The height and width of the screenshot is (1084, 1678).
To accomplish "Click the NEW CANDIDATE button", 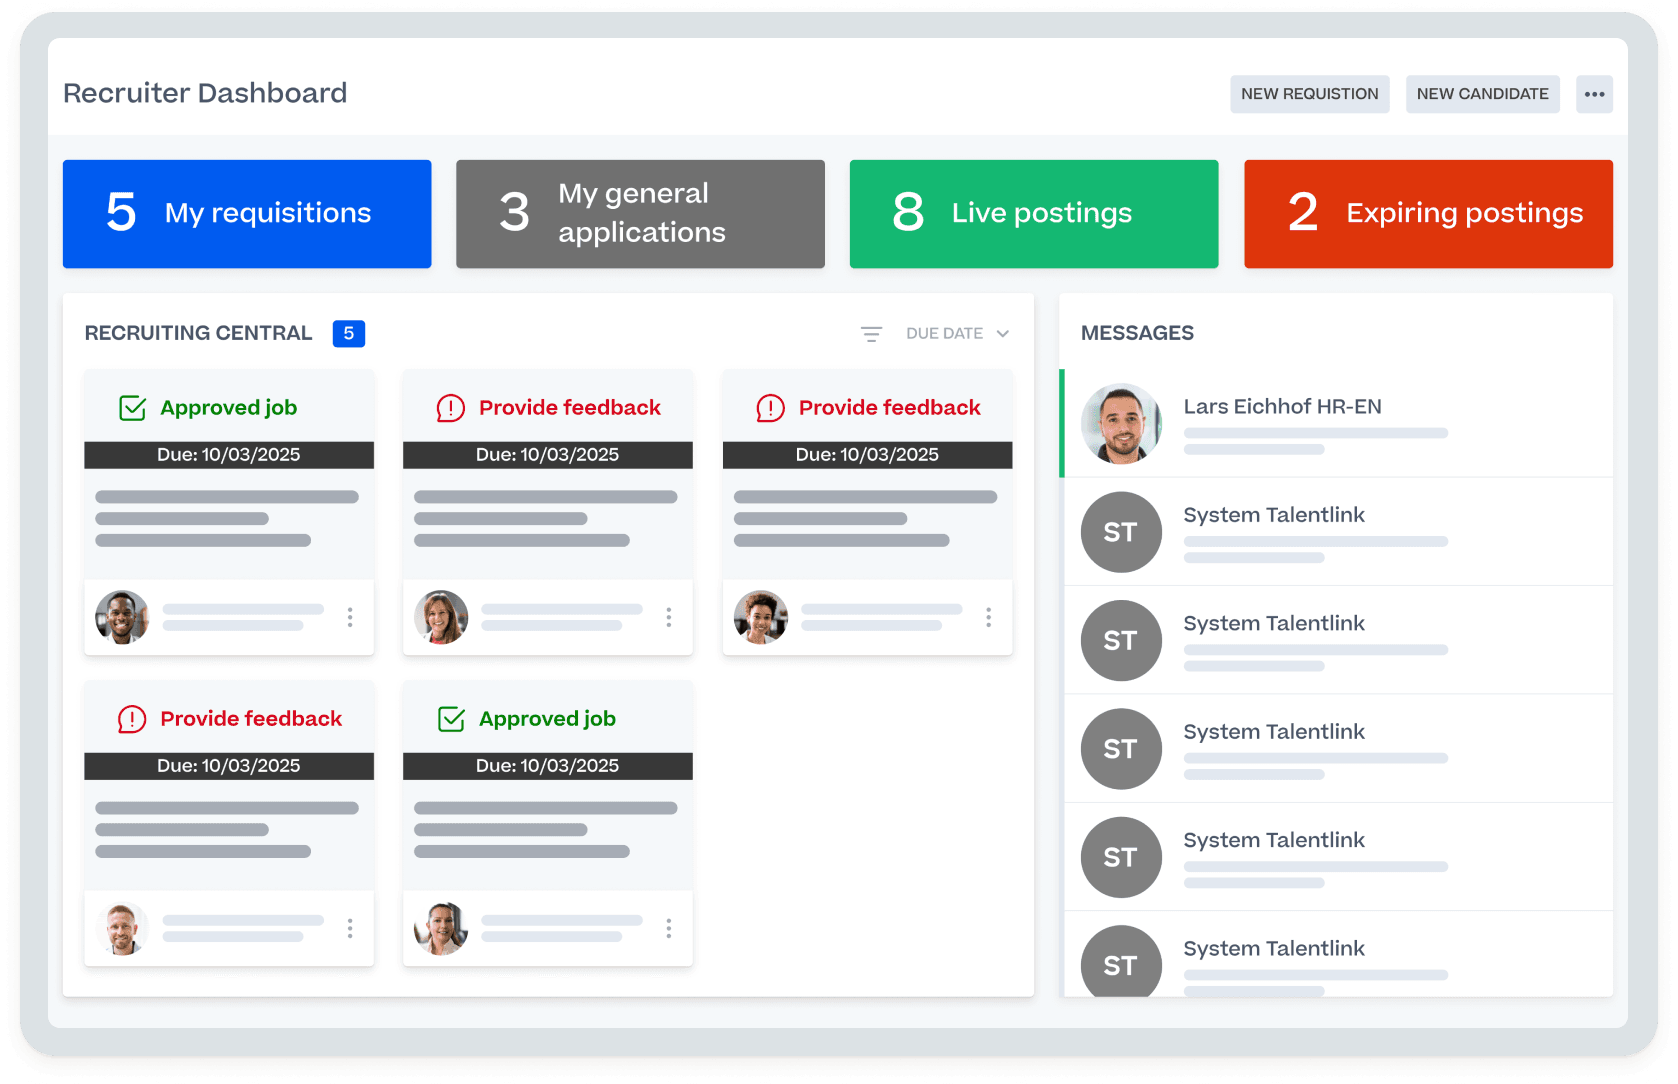I will 1482,93.
